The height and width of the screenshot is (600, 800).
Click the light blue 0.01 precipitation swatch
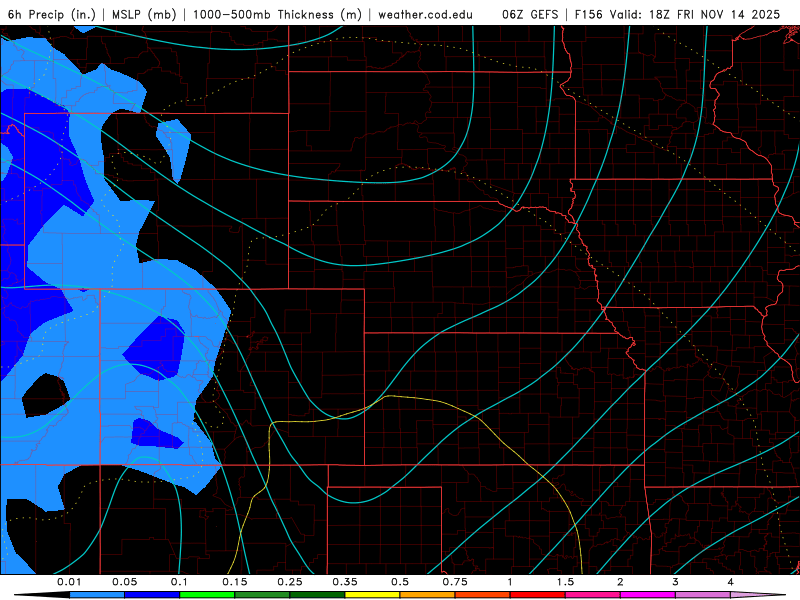coord(97,595)
